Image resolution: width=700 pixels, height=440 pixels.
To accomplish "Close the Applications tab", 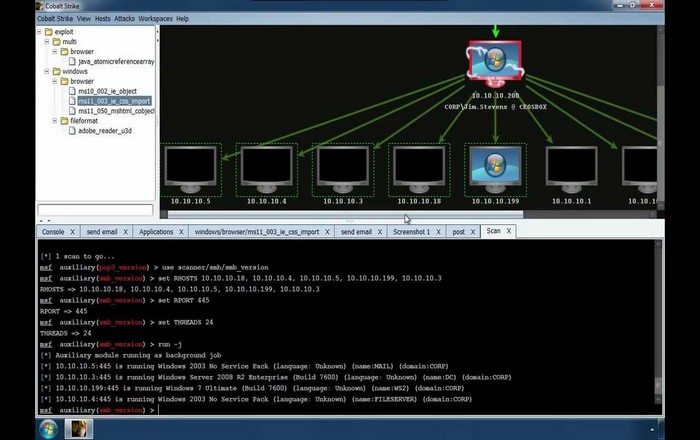I will 181,232.
